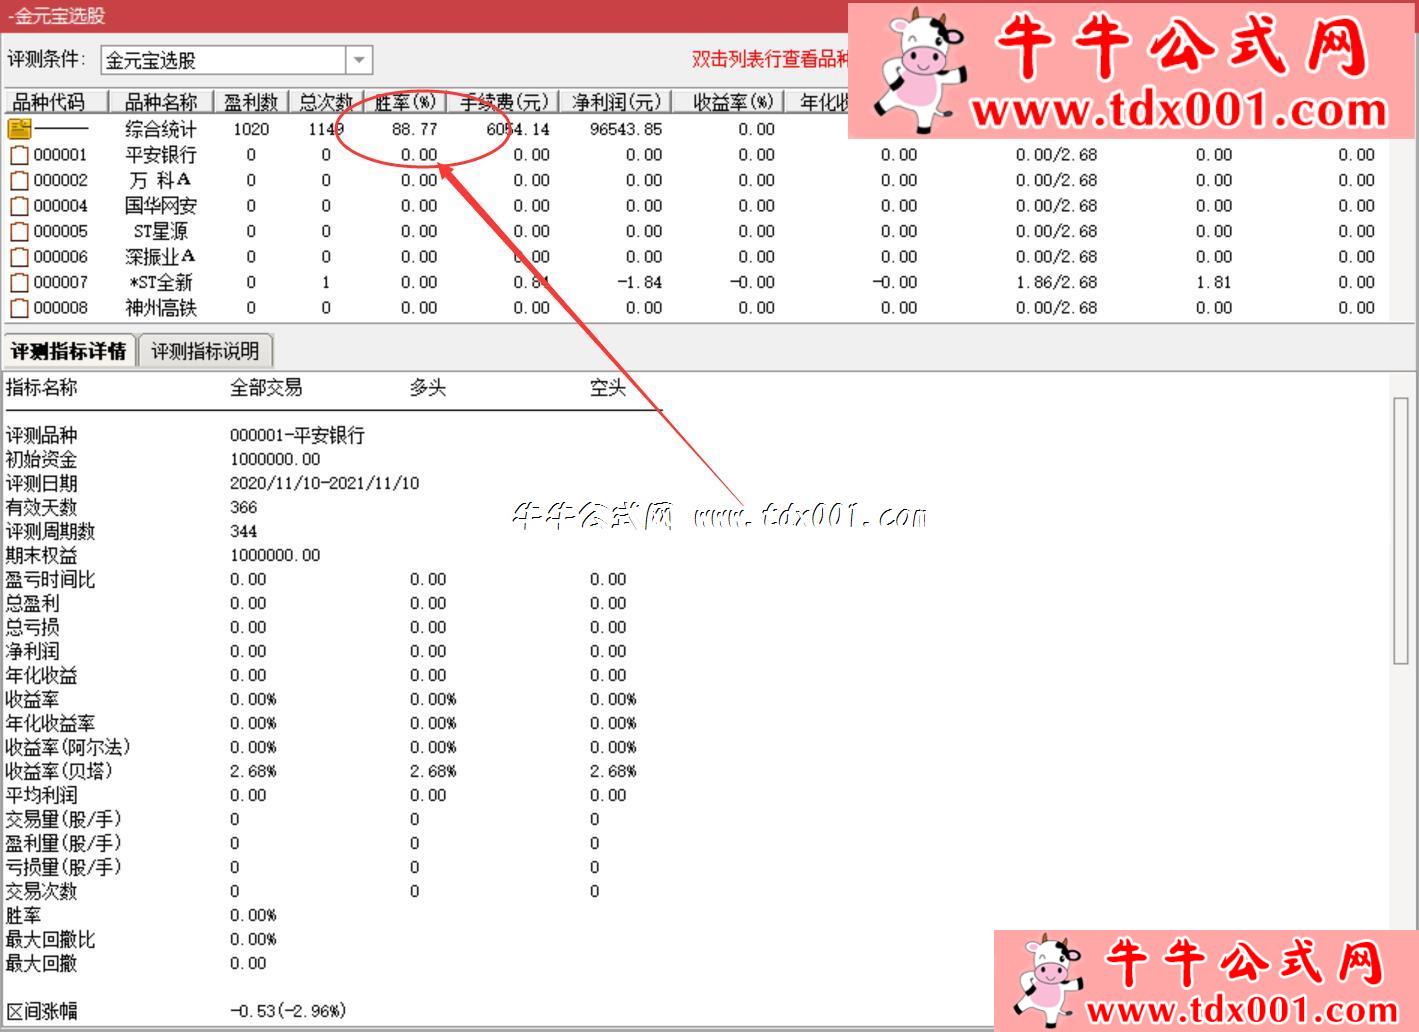
Task: Switch to the 评测指标详情 tab
Action: coord(69,351)
